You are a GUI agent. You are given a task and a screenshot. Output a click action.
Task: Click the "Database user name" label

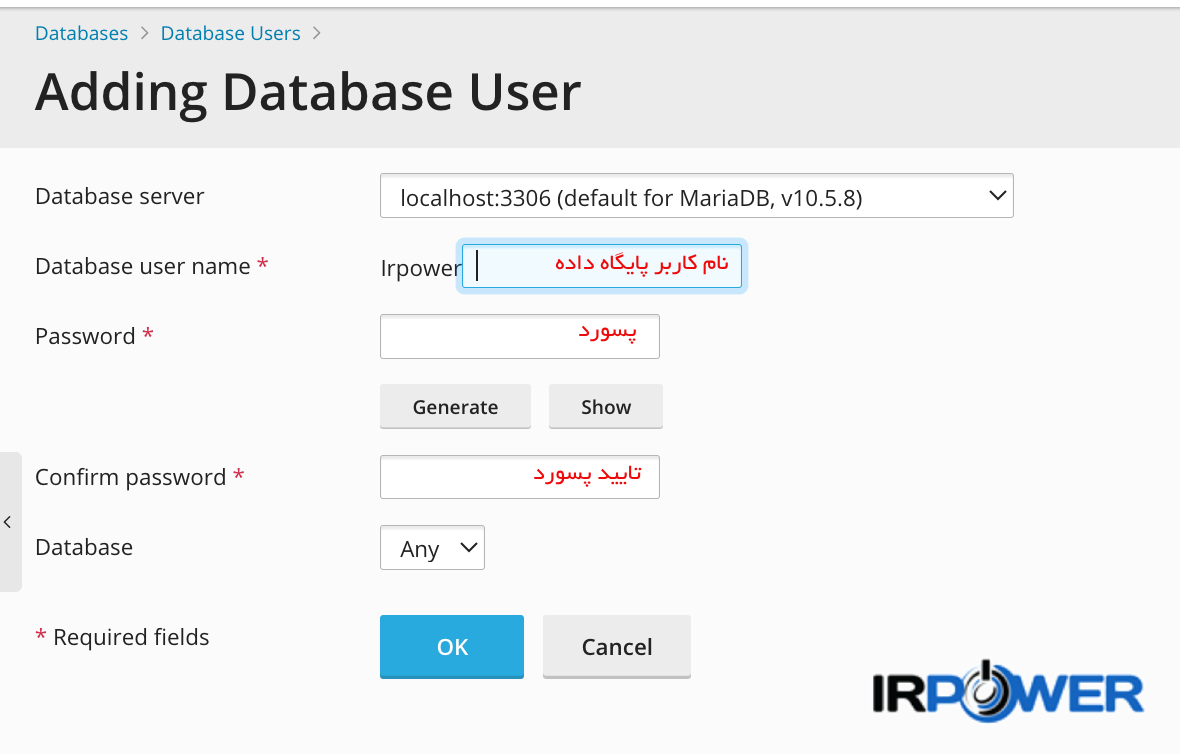click(x=143, y=266)
